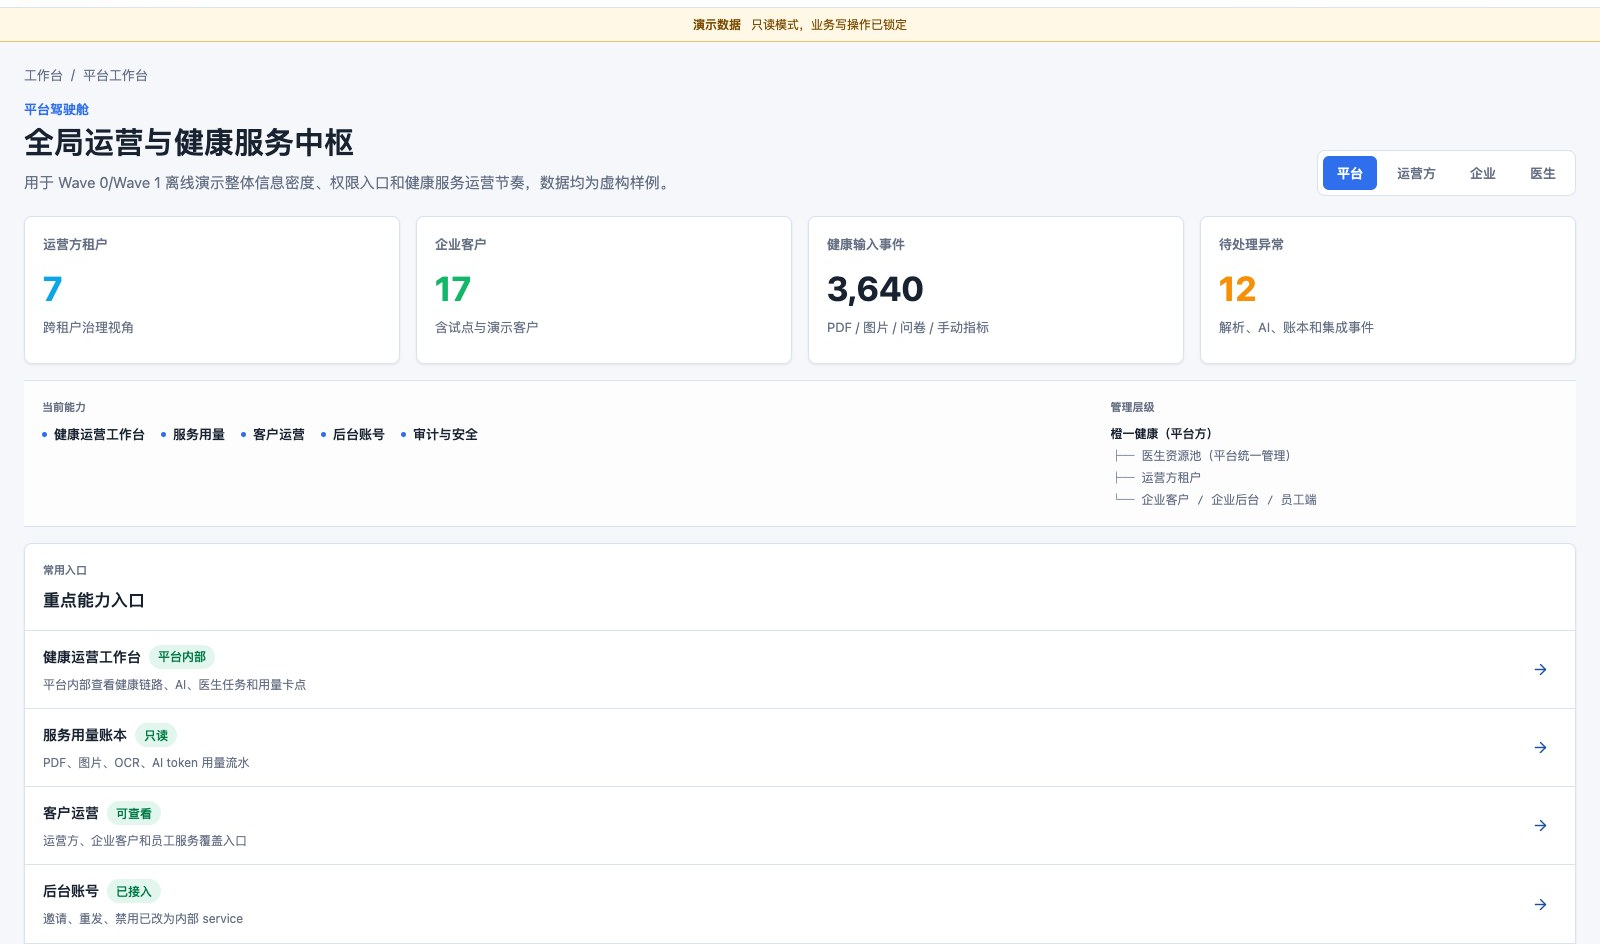Image resolution: width=1600 pixels, height=944 pixels.
Task: Click 解析、AI、账本和集成事件 caption
Action: click(1296, 327)
